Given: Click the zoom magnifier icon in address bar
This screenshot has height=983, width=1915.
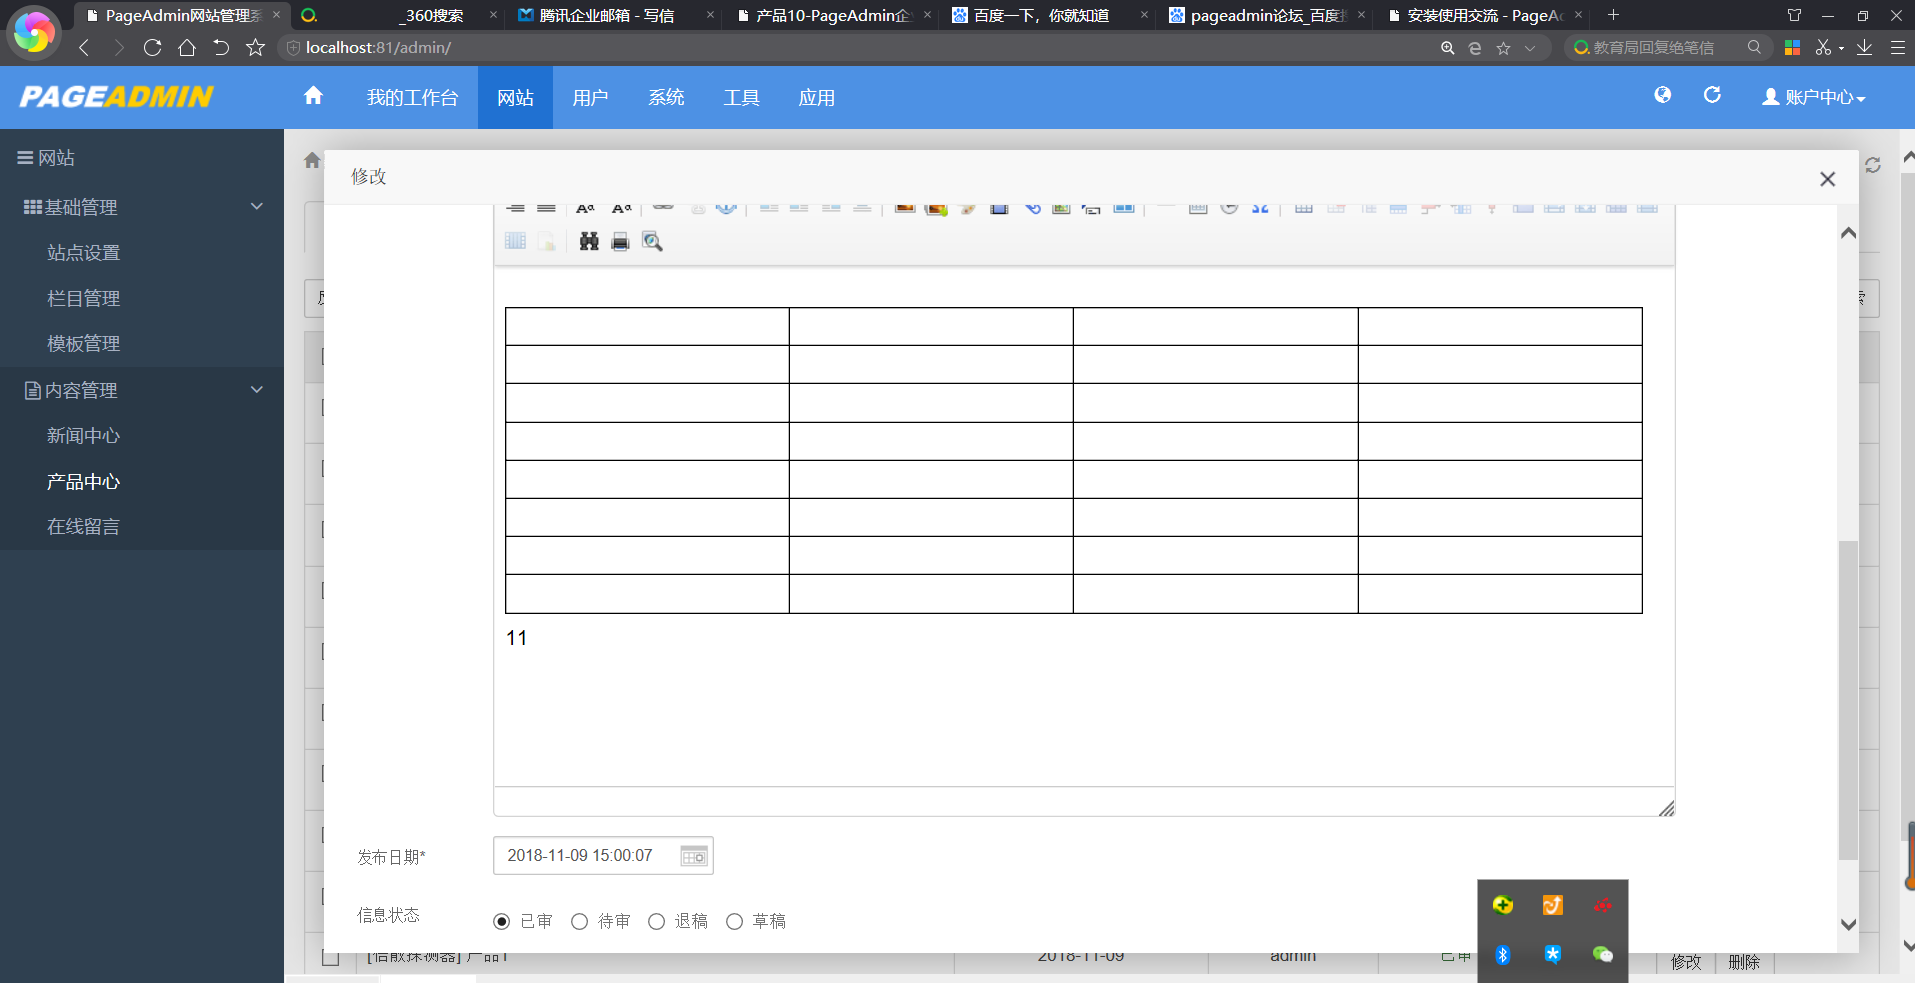Looking at the screenshot, I should pyautogui.click(x=1447, y=48).
